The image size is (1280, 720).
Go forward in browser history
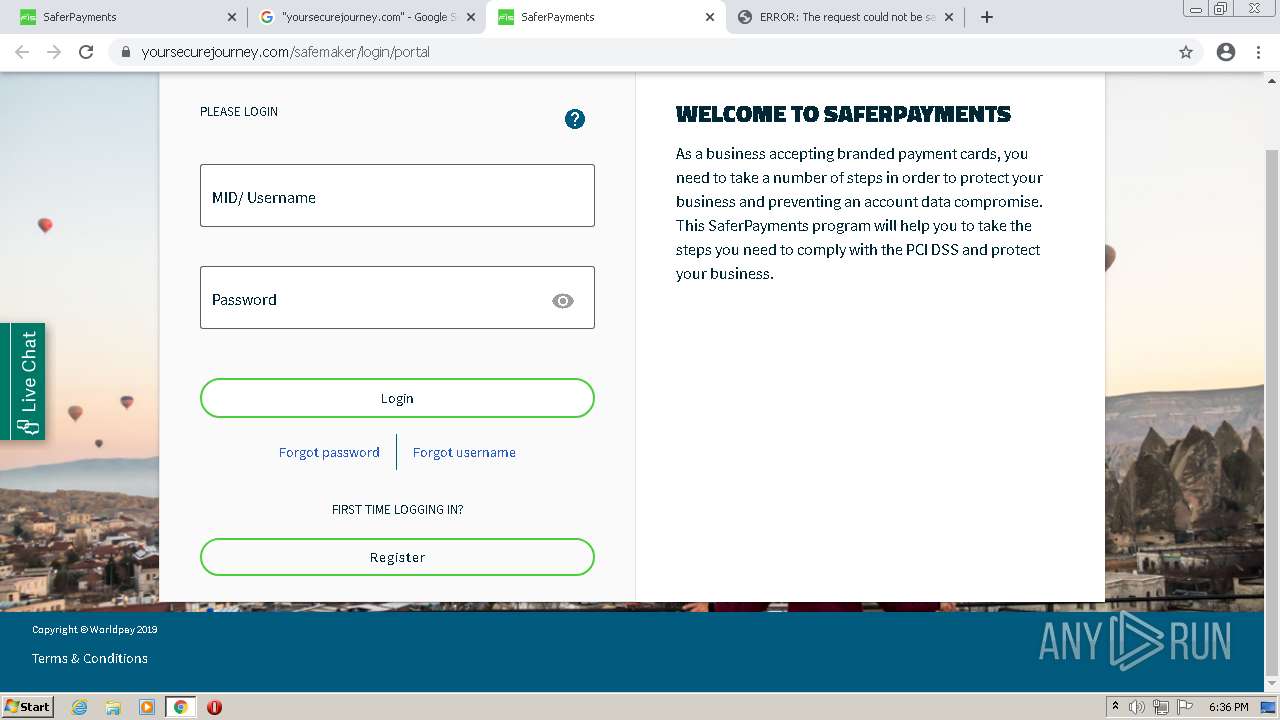(54, 52)
